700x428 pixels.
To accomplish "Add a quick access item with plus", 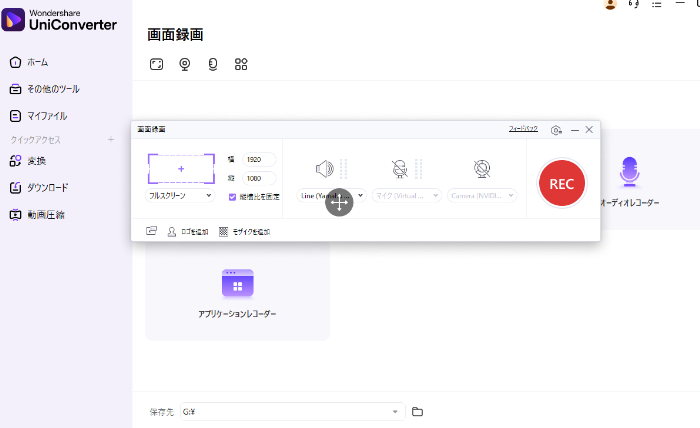I will [x=111, y=140].
